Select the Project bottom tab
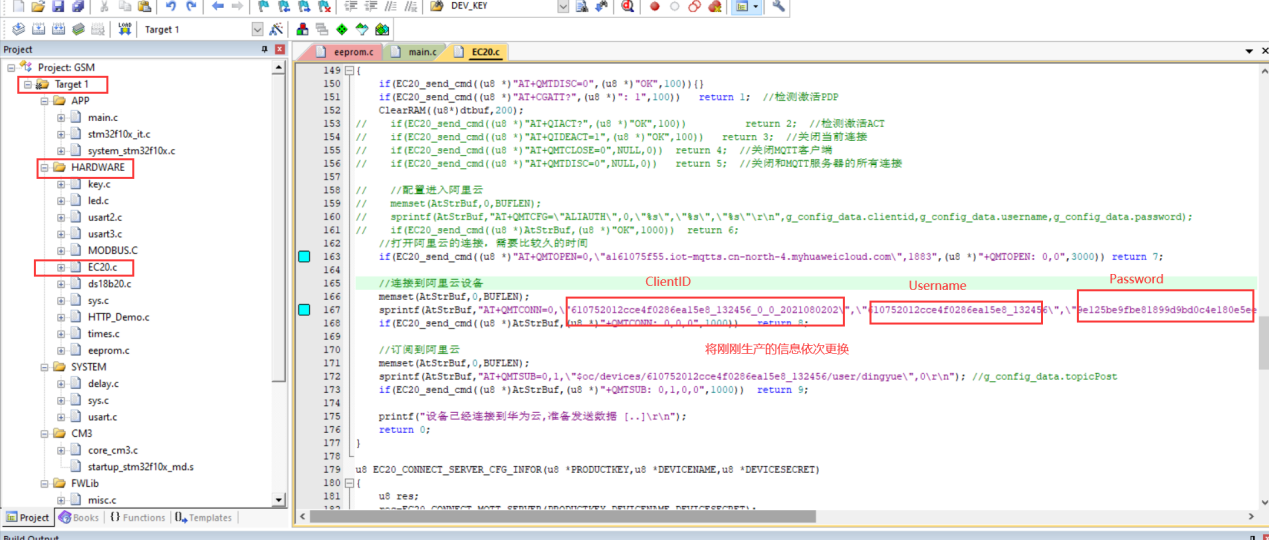1269x540 pixels. pyautogui.click(x=27, y=517)
